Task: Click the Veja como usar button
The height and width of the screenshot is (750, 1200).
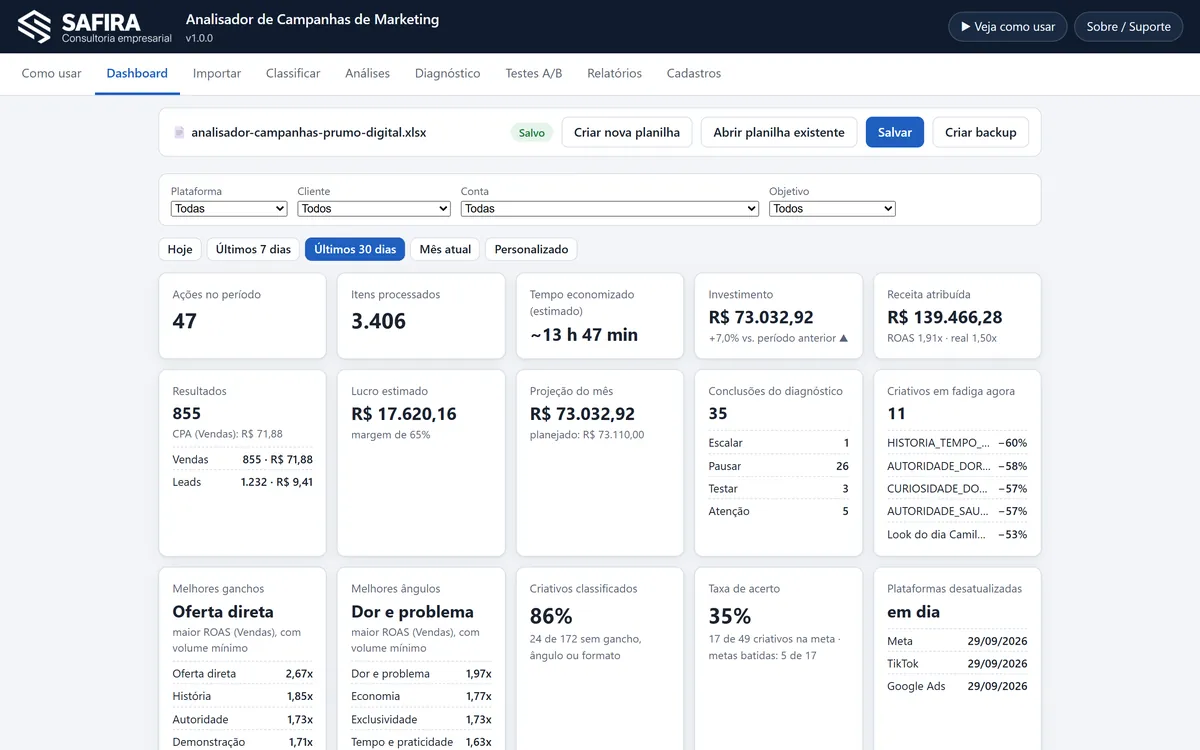Action: click(x=1008, y=27)
